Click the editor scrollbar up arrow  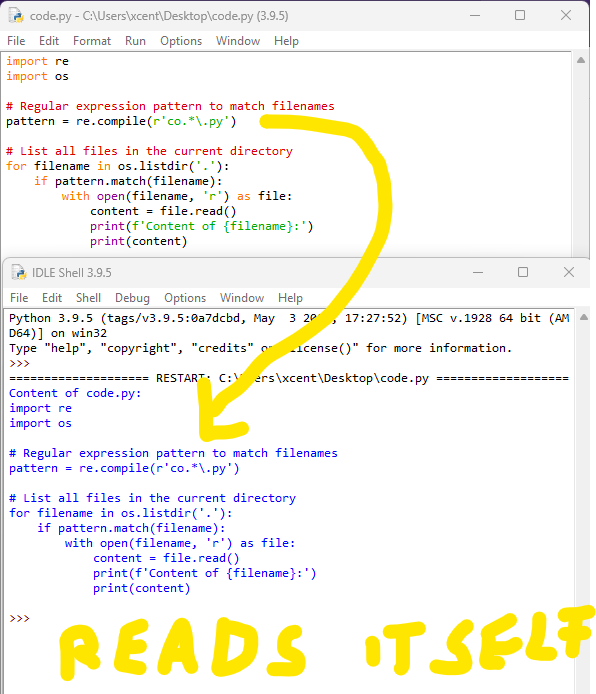coord(581,60)
